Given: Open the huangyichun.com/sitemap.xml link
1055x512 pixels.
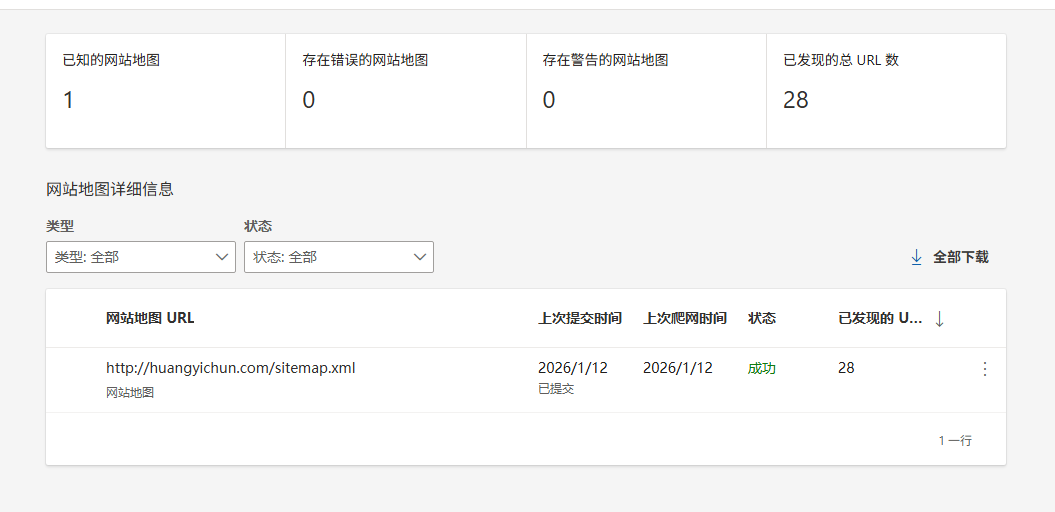Looking at the screenshot, I should (x=230, y=368).
